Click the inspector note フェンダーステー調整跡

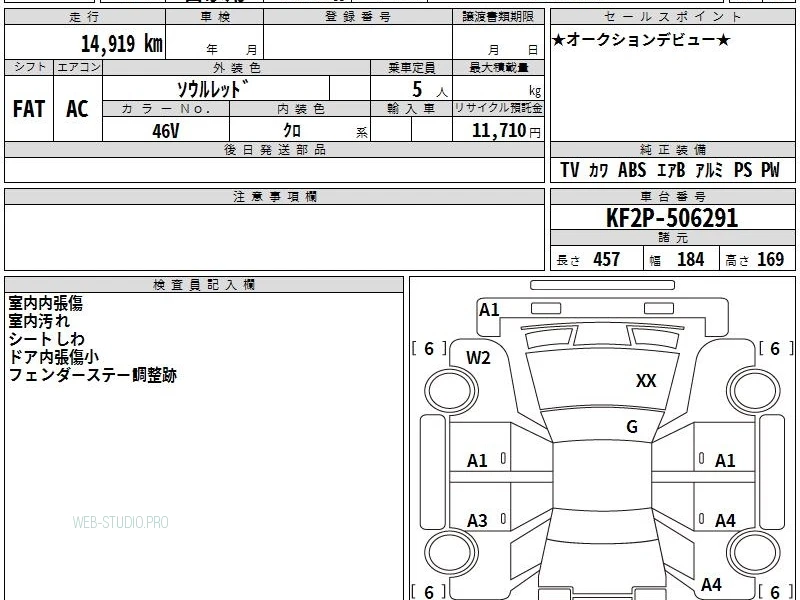coord(93,376)
